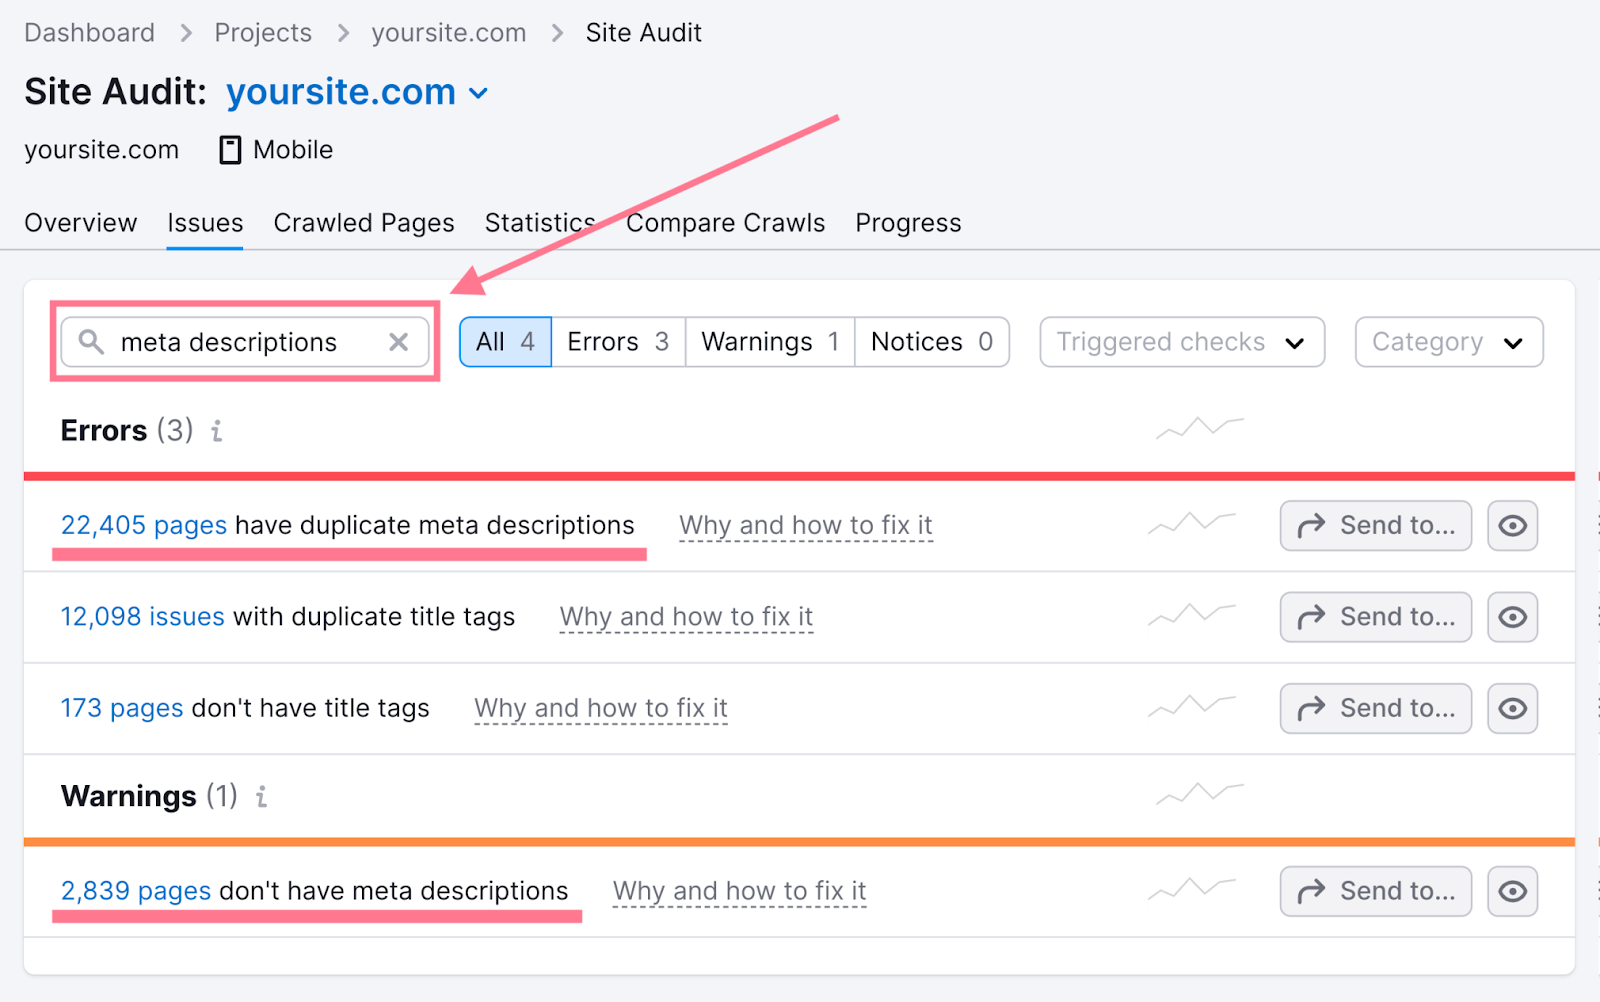Image resolution: width=1600 pixels, height=1002 pixels.
Task: Click Why and how to fix it for missing title tags
Action: (x=600, y=708)
